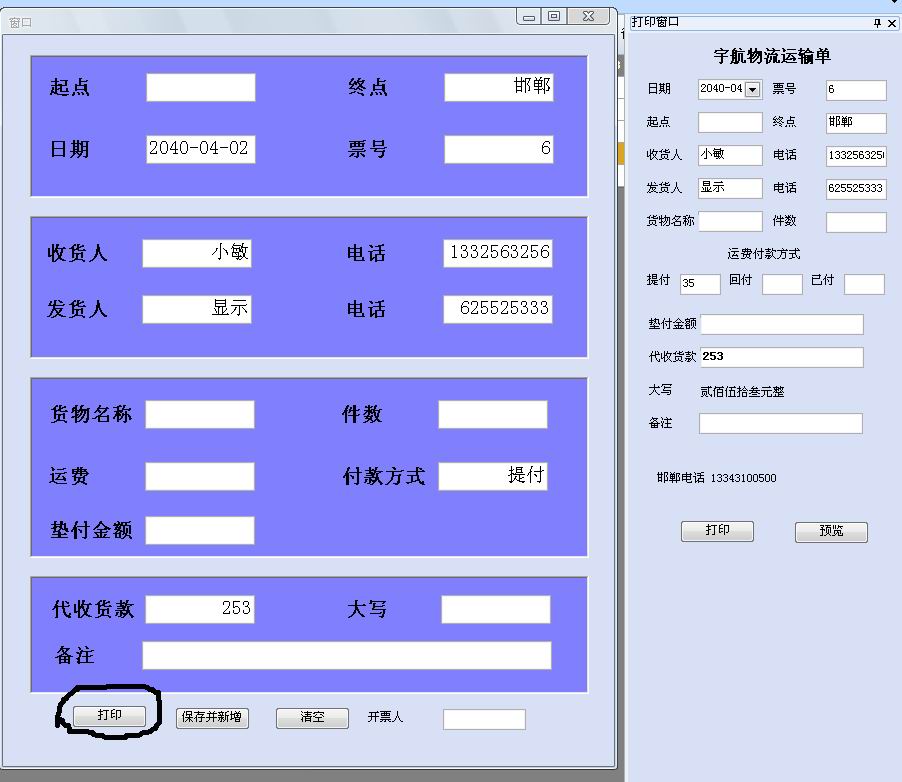Open the 日期 dropdown arrow in print panel
The width and height of the screenshot is (902, 782).
coord(752,89)
